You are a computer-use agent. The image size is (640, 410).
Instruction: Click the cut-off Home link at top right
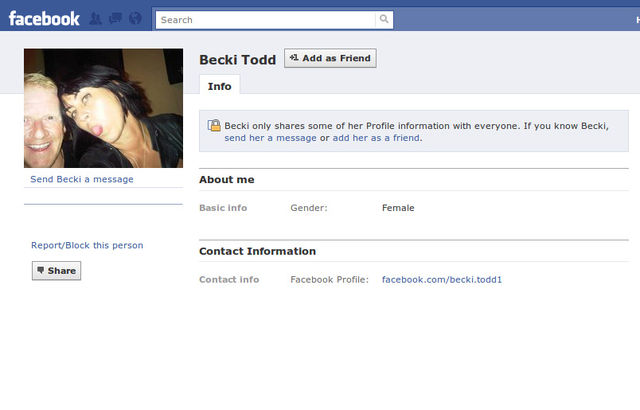pyautogui.click(x=634, y=19)
